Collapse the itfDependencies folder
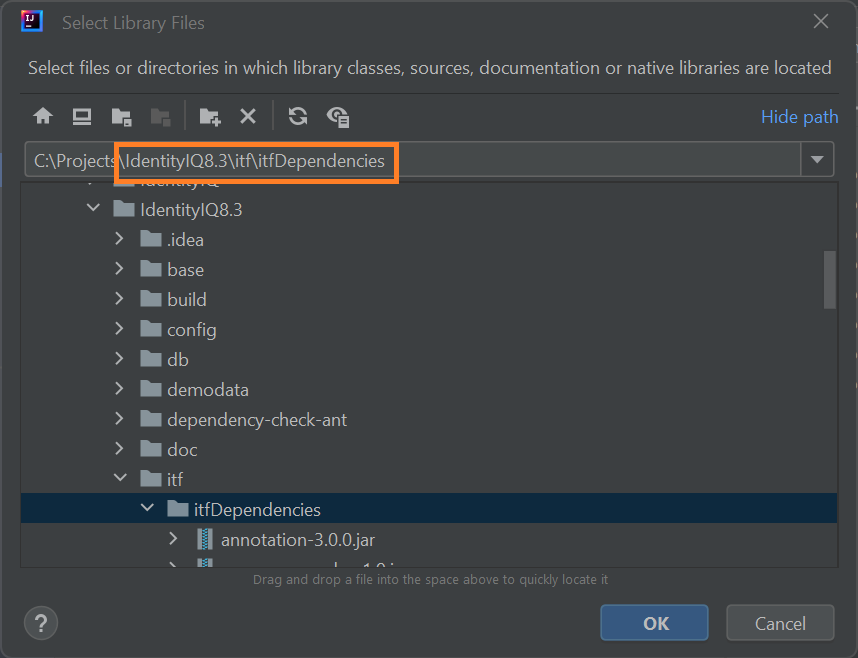 (x=147, y=508)
